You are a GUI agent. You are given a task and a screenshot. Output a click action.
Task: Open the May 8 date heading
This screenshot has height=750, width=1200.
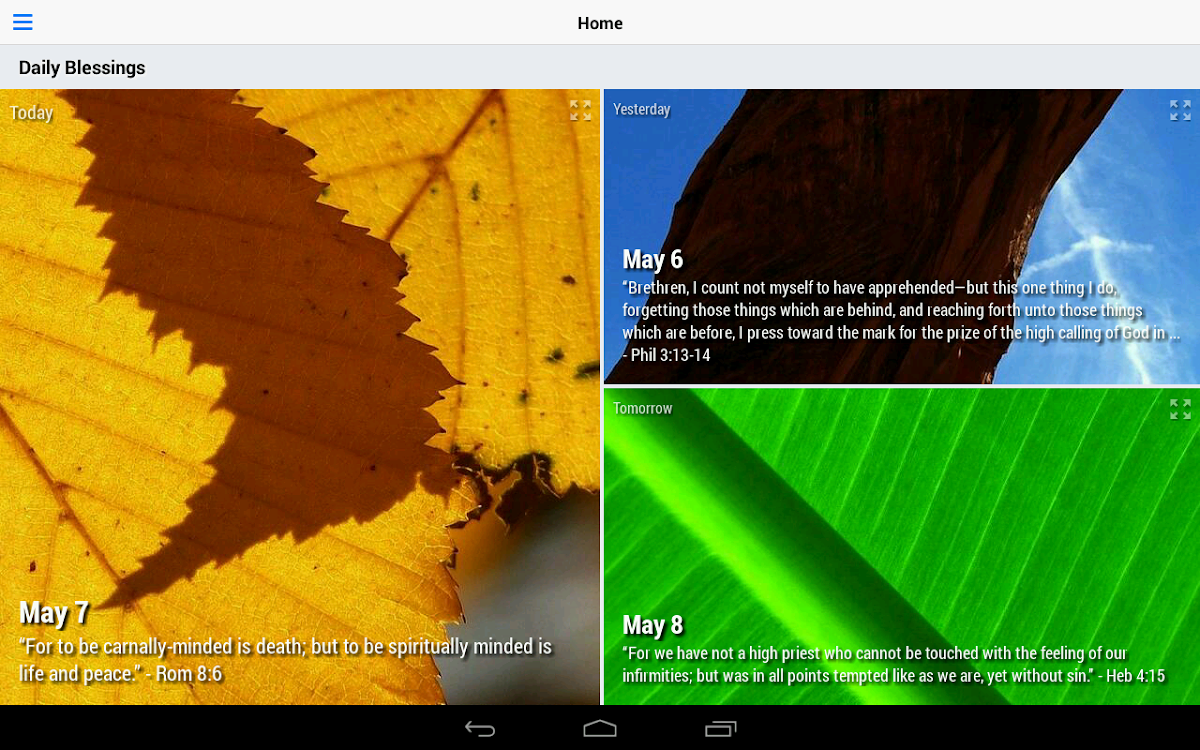pos(652,625)
